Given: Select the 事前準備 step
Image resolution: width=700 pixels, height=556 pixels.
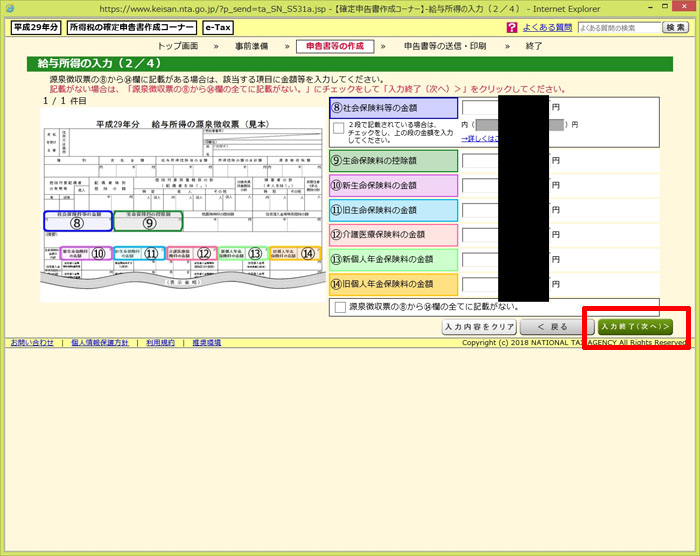Looking at the screenshot, I should (252, 46).
